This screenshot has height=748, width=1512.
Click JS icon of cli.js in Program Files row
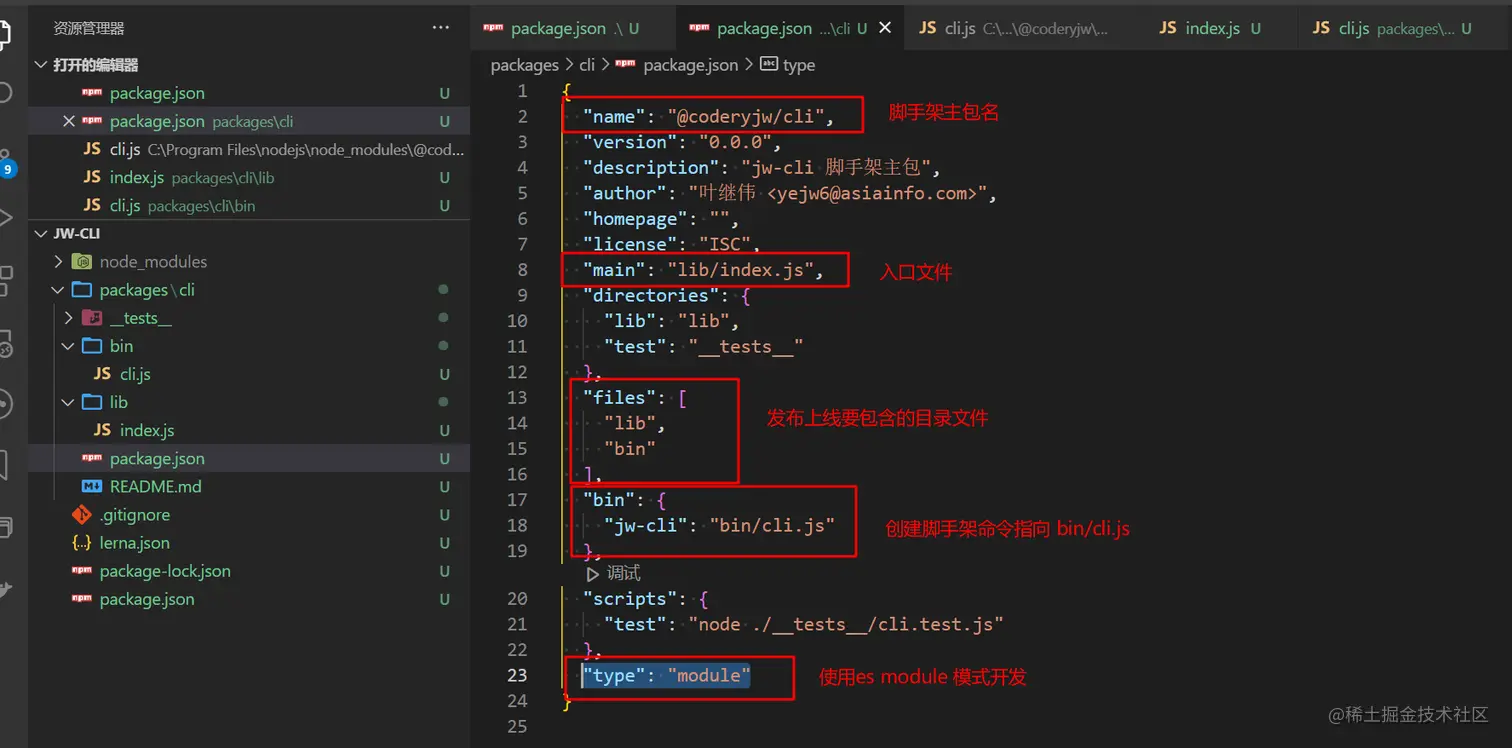[x=92, y=149]
